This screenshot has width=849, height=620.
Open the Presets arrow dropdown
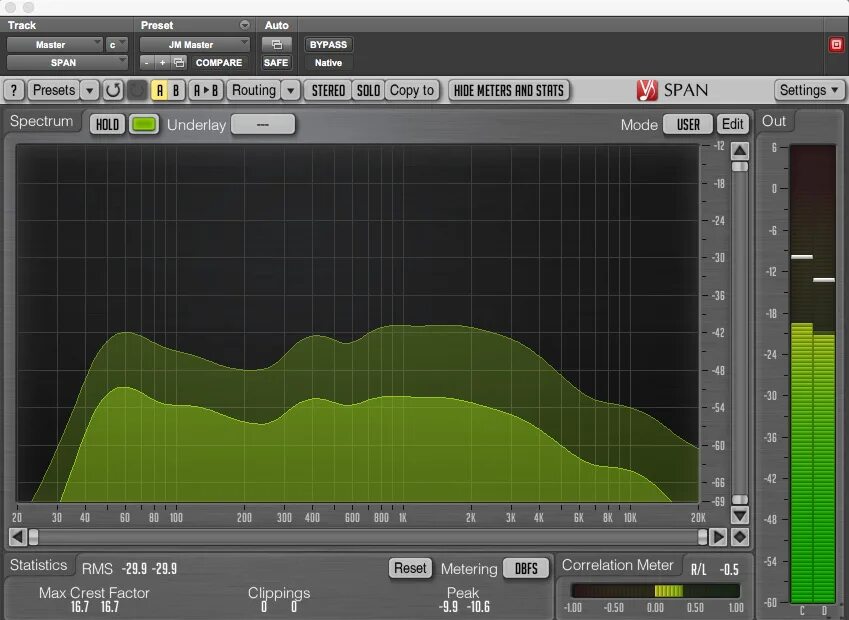[x=89, y=90]
